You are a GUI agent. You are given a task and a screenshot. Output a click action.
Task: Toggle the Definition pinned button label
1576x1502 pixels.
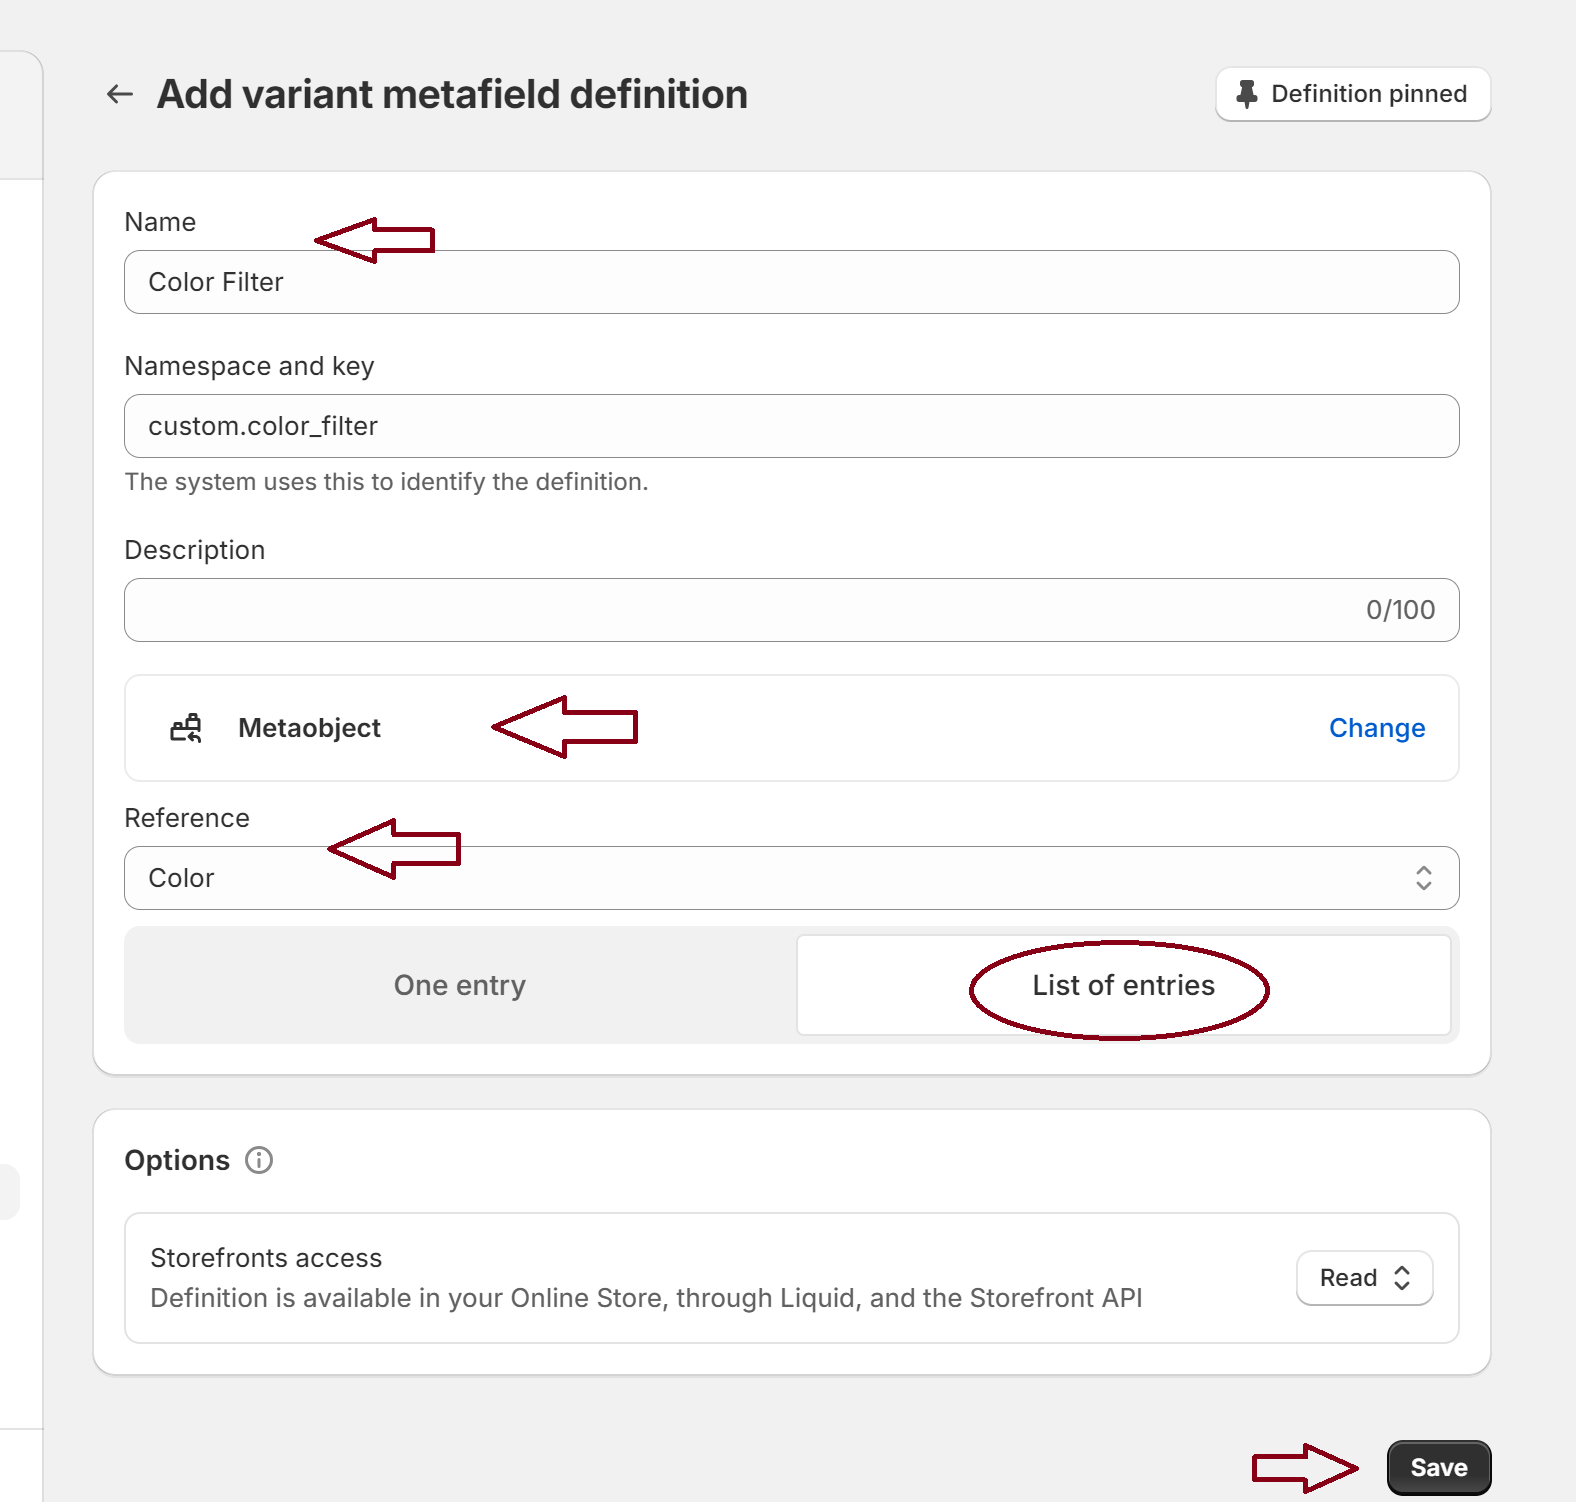[1368, 94]
